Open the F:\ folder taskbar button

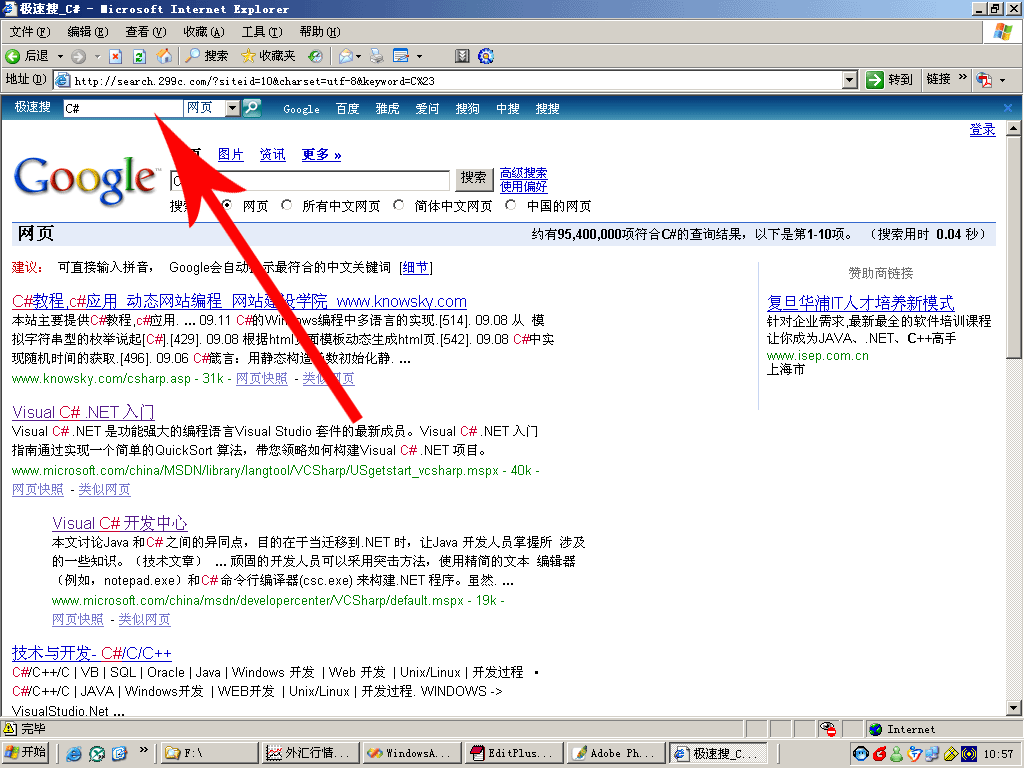pos(209,753)
